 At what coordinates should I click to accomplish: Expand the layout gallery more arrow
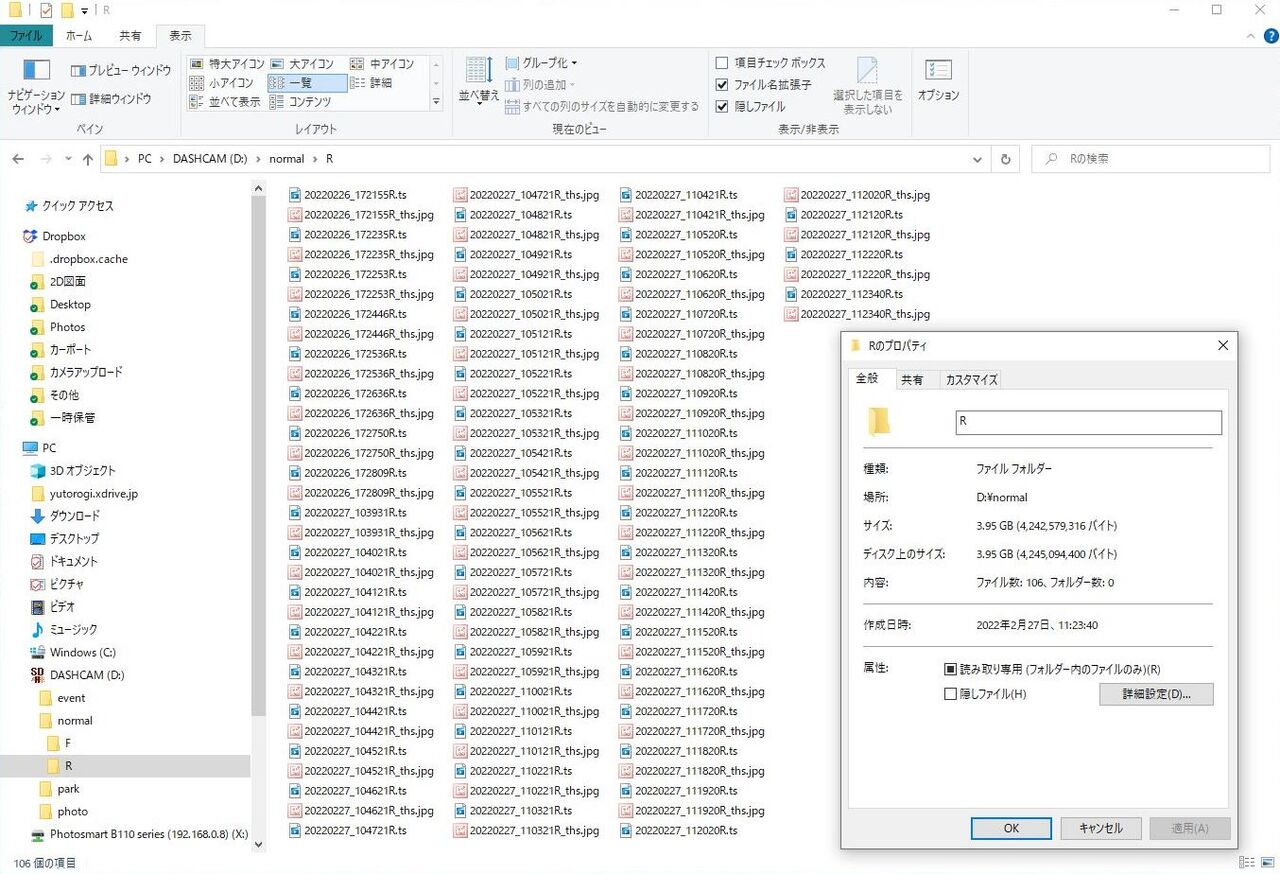[436, 102]
